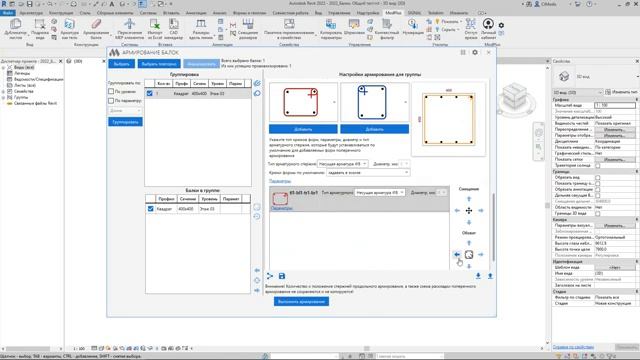Click the wrap left arrow under Обхват
The height and width of the screenshot is (360, 640).
457,254
